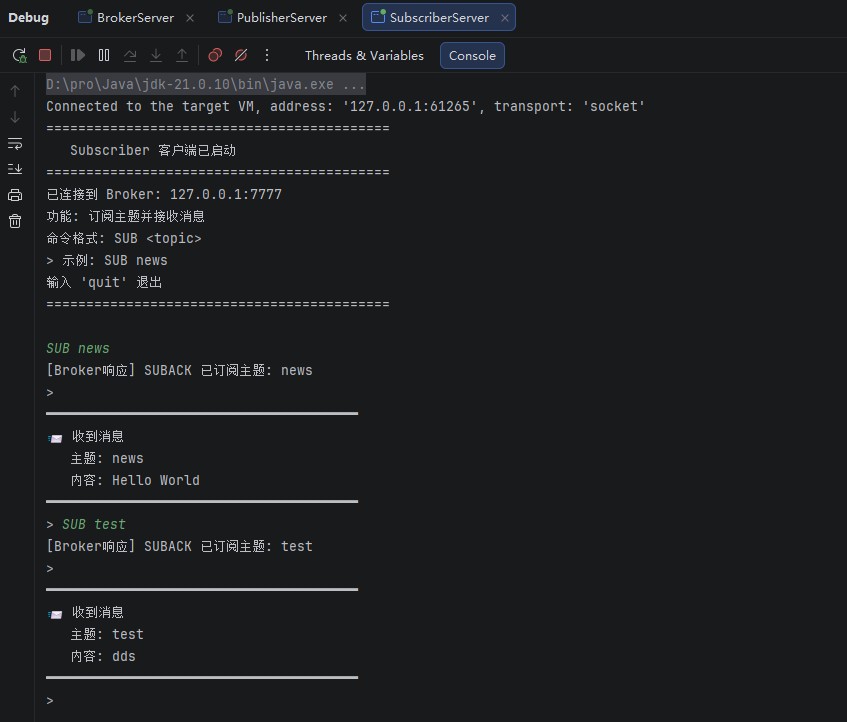Stop the running debug process
This screenshot has height=722, width=847.
[x=45, y=55]
